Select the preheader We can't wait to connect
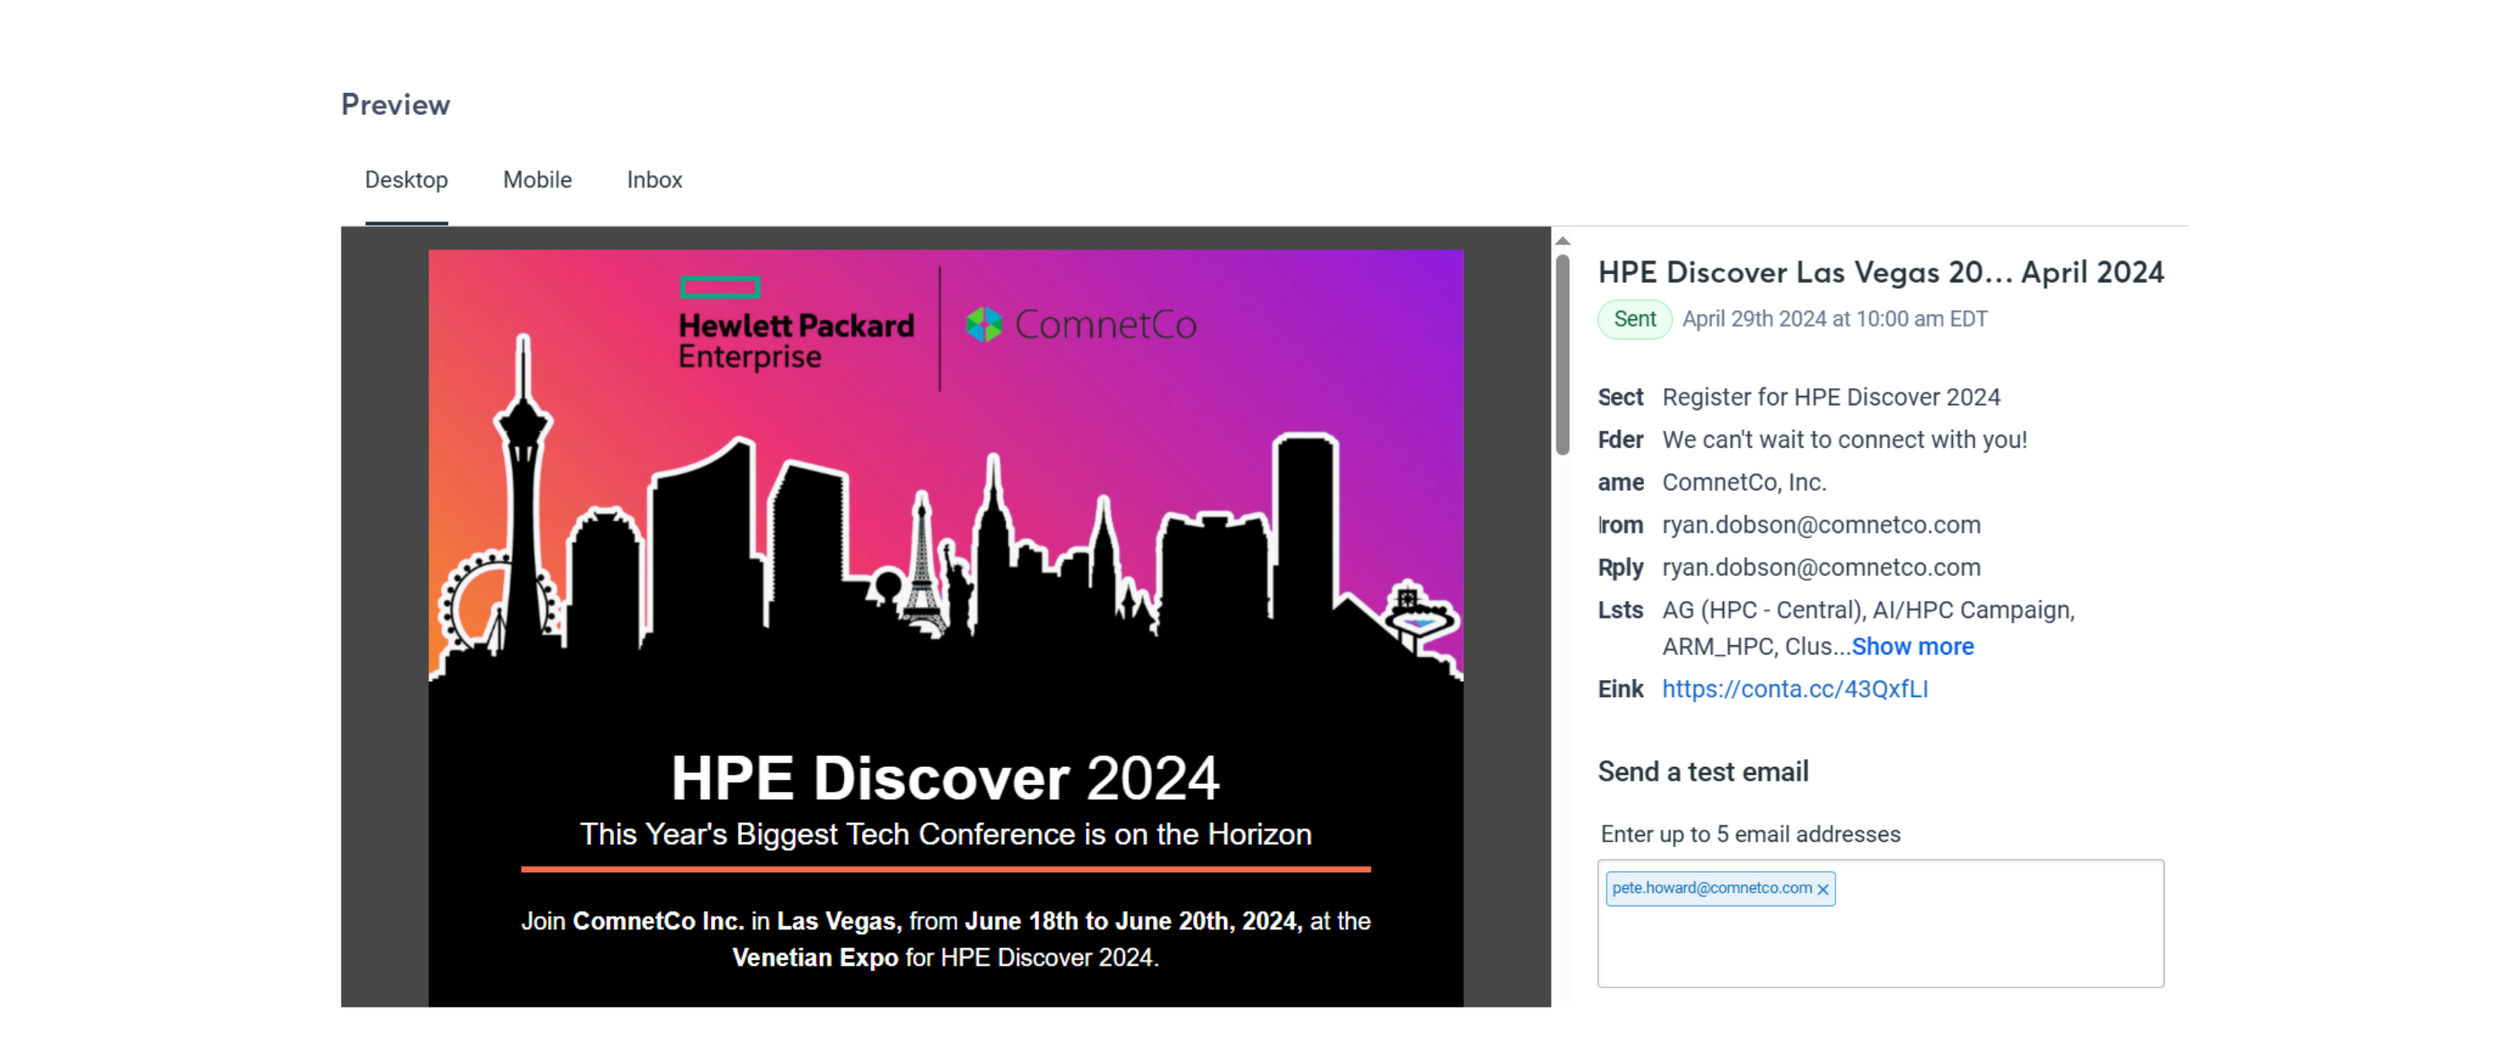The image size is (2500, 1064). point(1844,440)
